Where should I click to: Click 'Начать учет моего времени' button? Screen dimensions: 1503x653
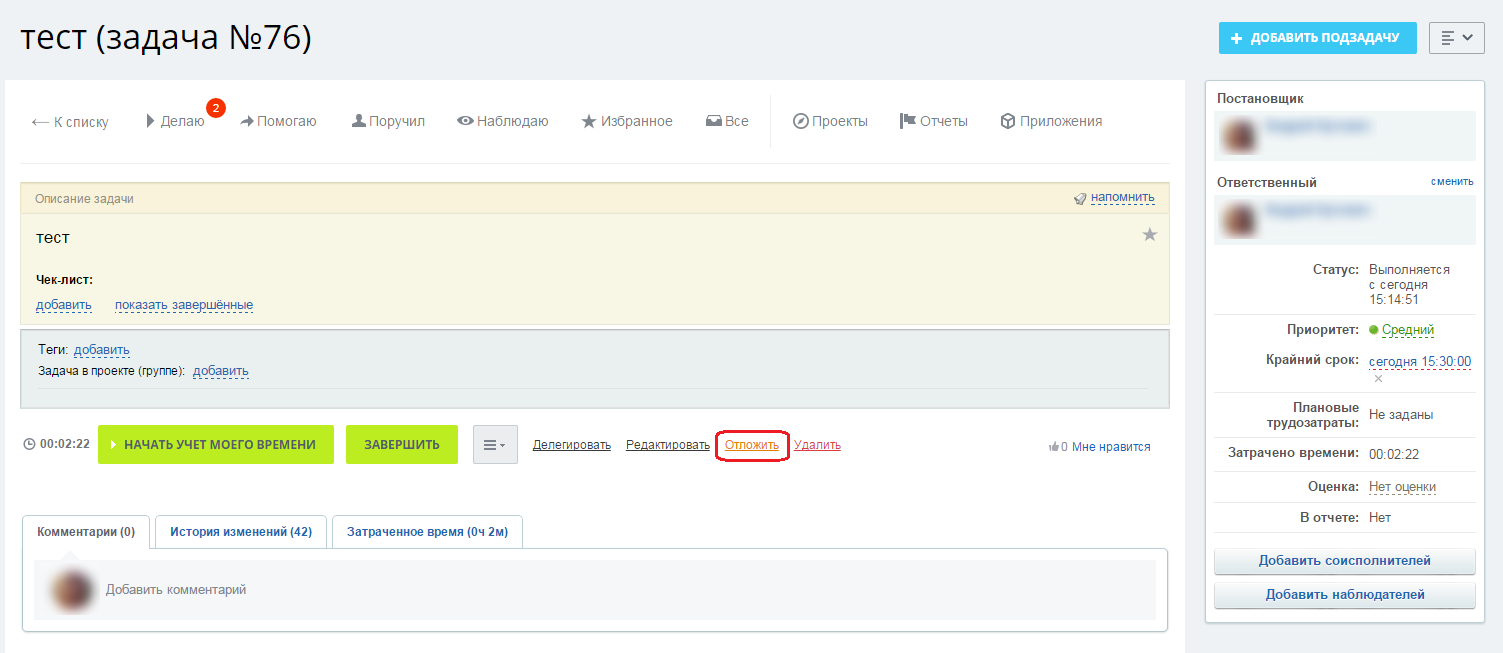[x=216, y=445]
